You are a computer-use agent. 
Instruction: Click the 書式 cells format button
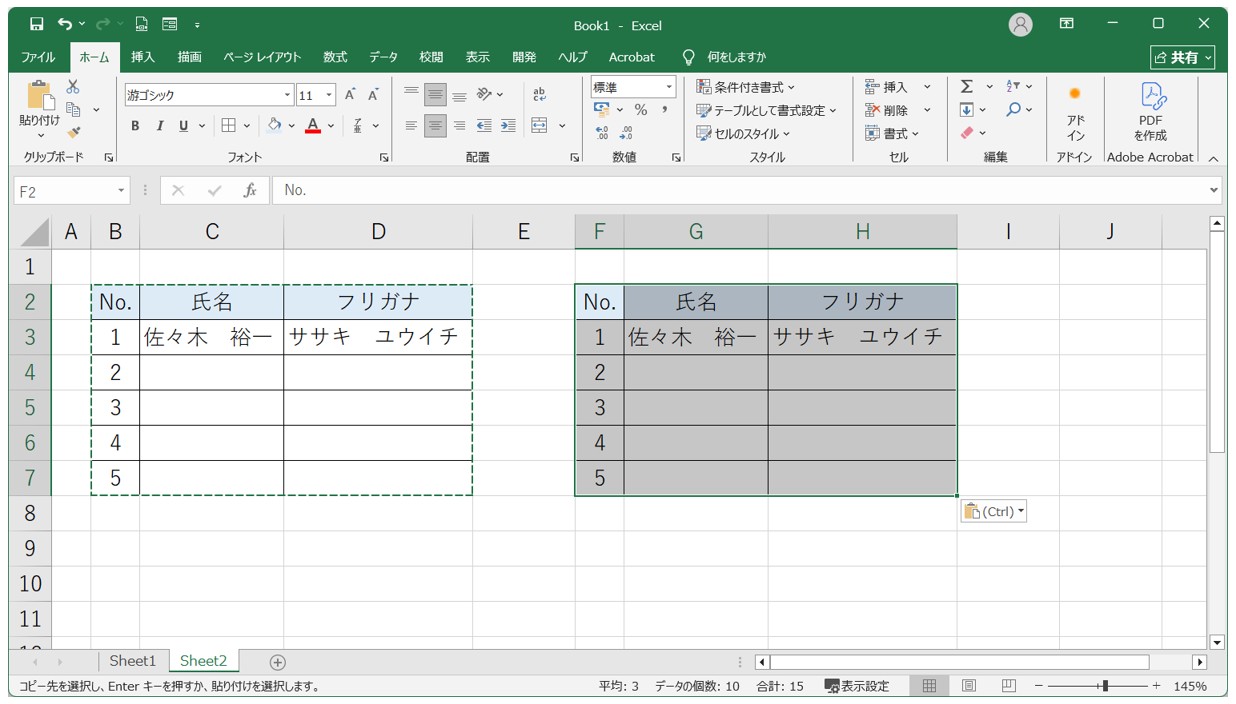(892, 133)
